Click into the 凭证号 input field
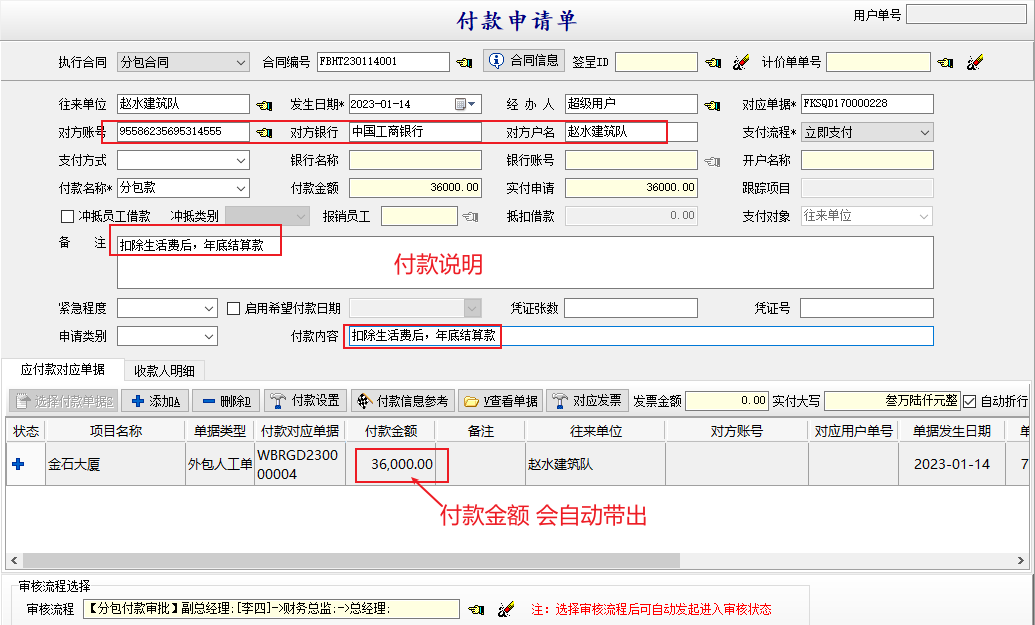The width and height of the screenshot is (1035, 625). pyautogui.click(x=867, y=308)
